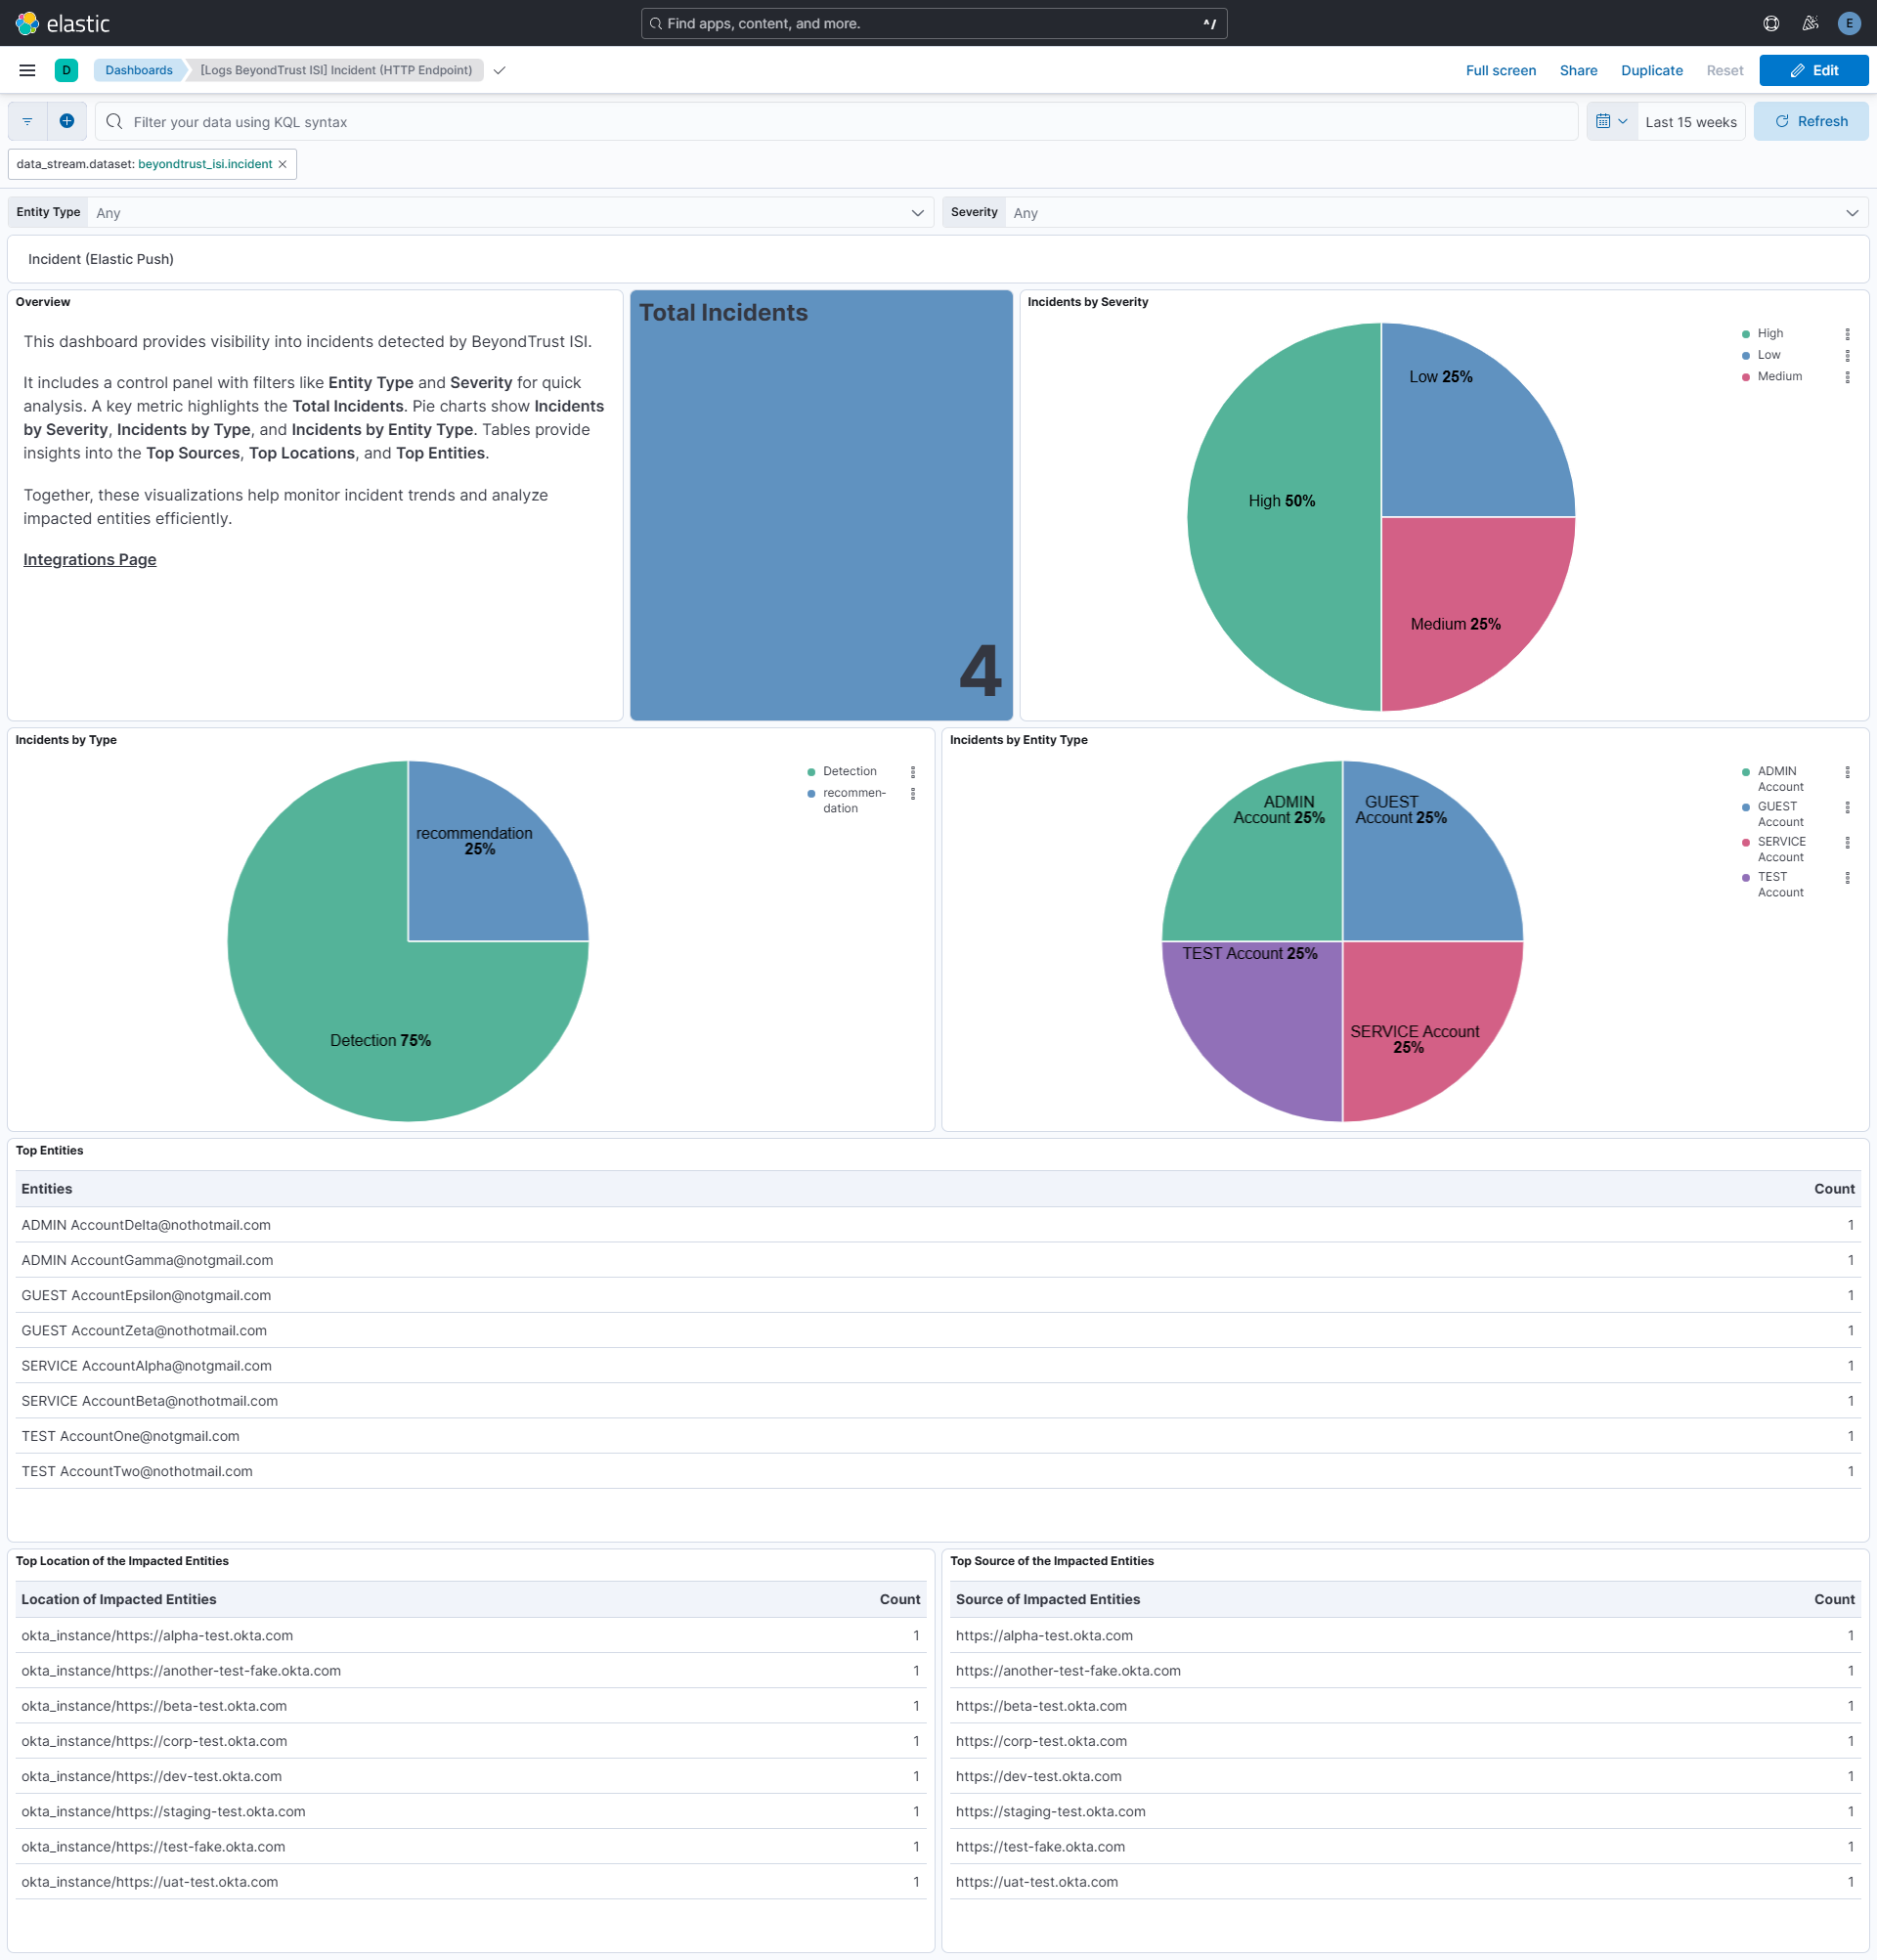The image size is (1877, 1960).
Task: Click the Edit dashboard button
Action: click(1813, 70)
